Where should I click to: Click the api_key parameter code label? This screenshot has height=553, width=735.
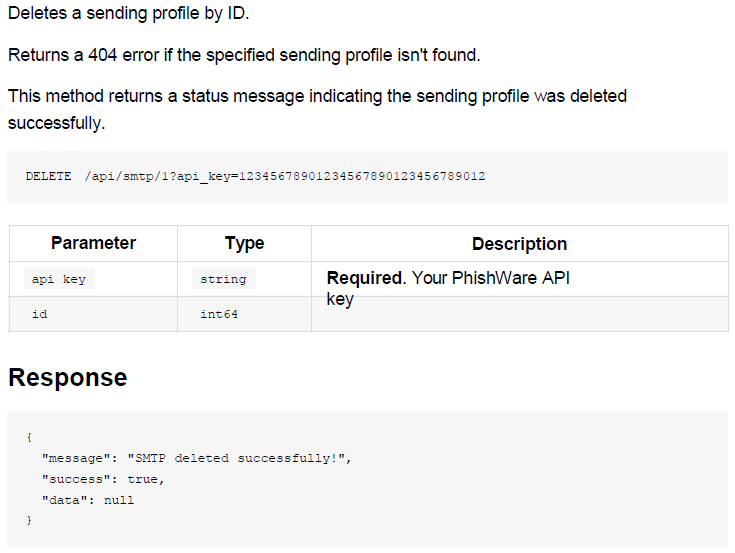pyautogui.click(x=59, y=279)
